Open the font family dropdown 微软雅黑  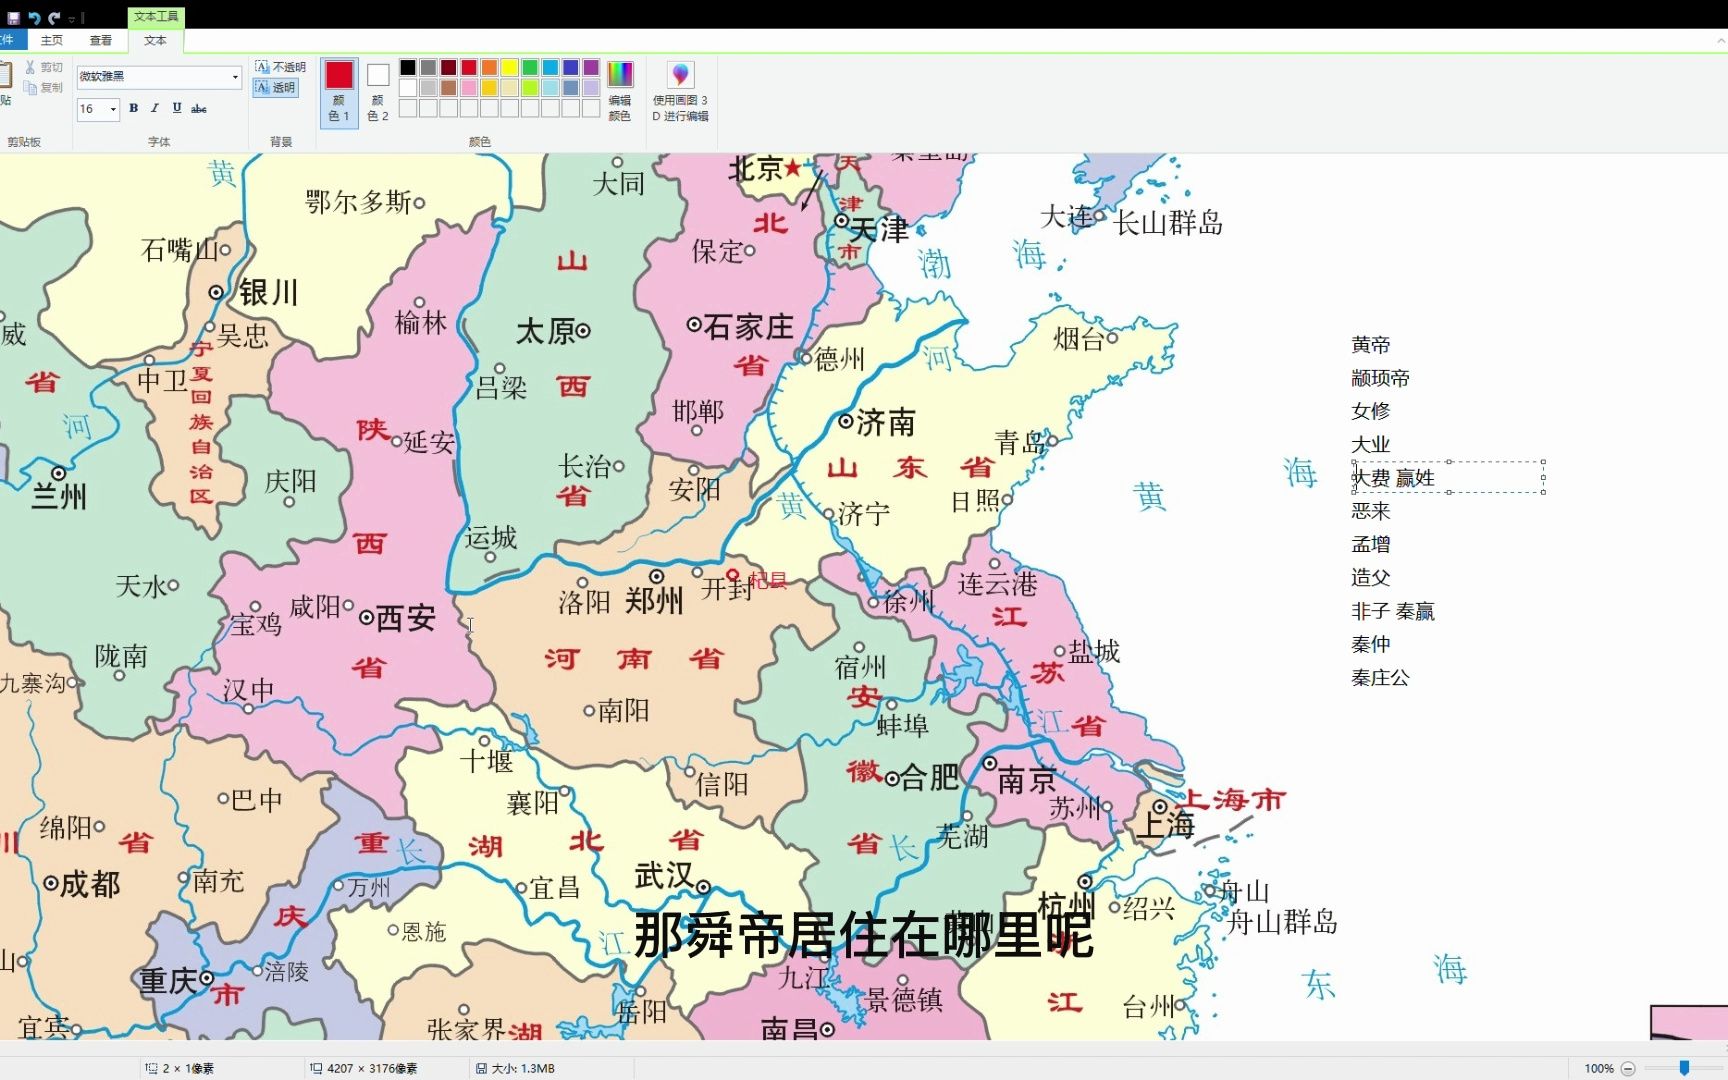[235, 77]
